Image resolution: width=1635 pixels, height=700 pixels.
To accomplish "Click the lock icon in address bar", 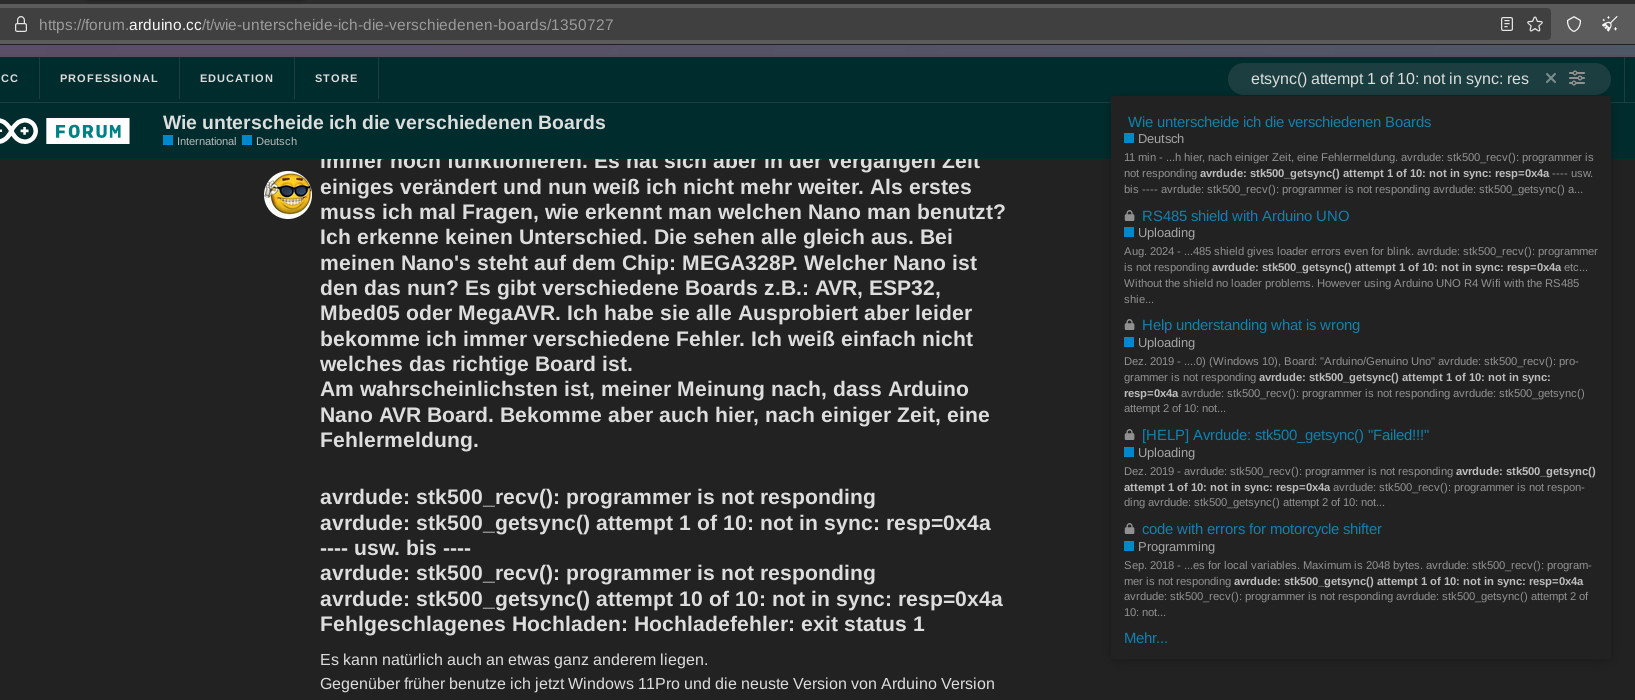I will tap(20, 24).
